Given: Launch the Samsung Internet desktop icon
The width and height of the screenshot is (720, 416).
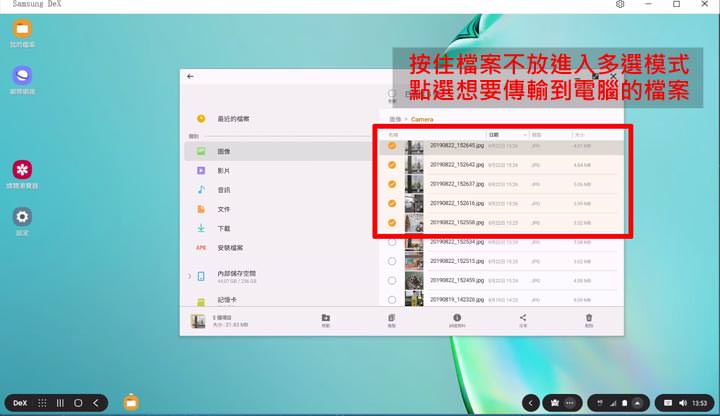Looking at the screenshot, I should point(22,75).
